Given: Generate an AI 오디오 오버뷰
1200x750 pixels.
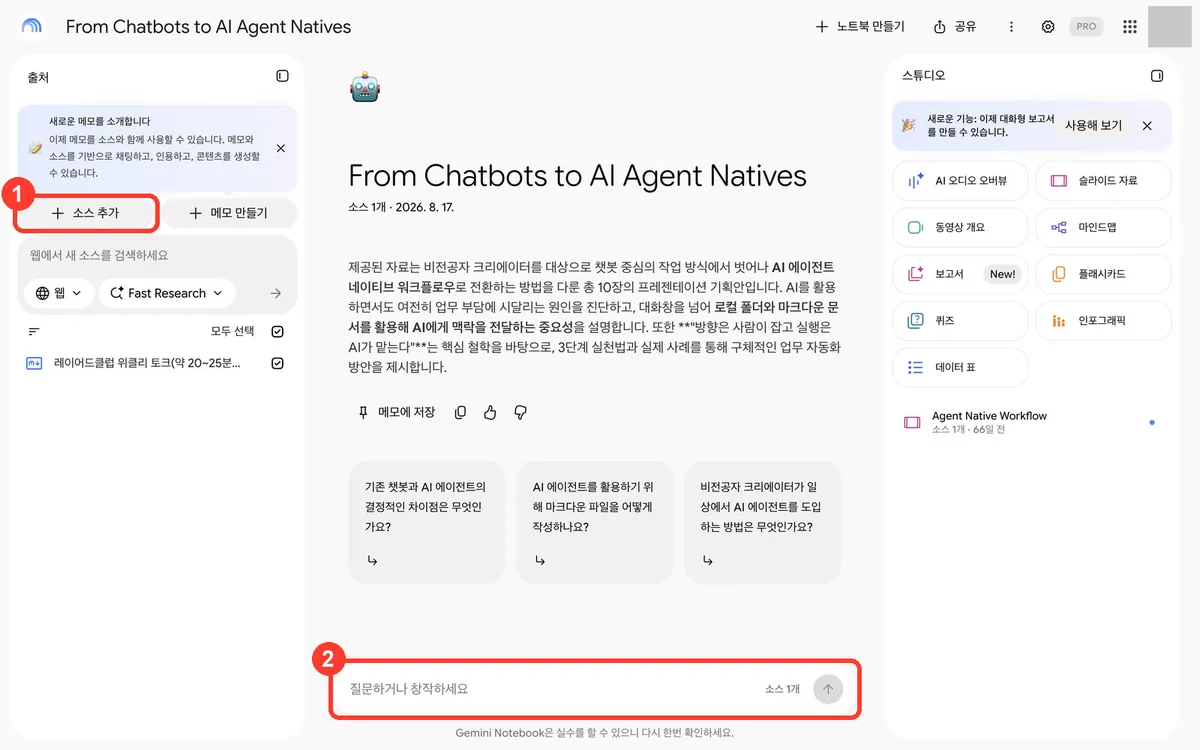Looking at the screenshot, I should pyautogui.click(x=960, y=181).
